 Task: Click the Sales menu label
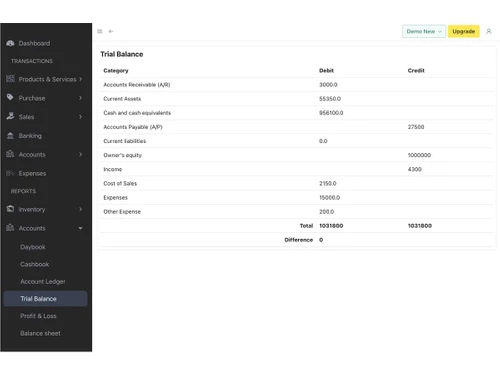pos(26,117)
